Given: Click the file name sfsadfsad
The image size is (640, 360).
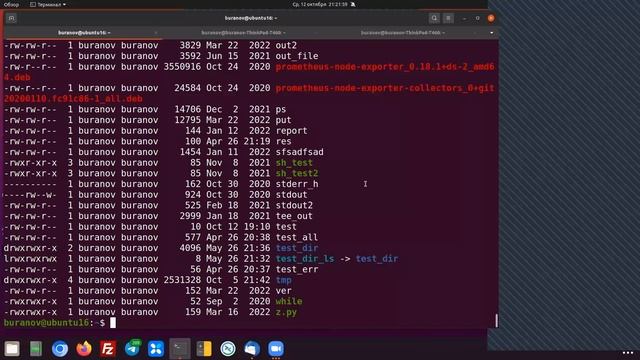Looking at the screenshot, I should tap(300, 152).
